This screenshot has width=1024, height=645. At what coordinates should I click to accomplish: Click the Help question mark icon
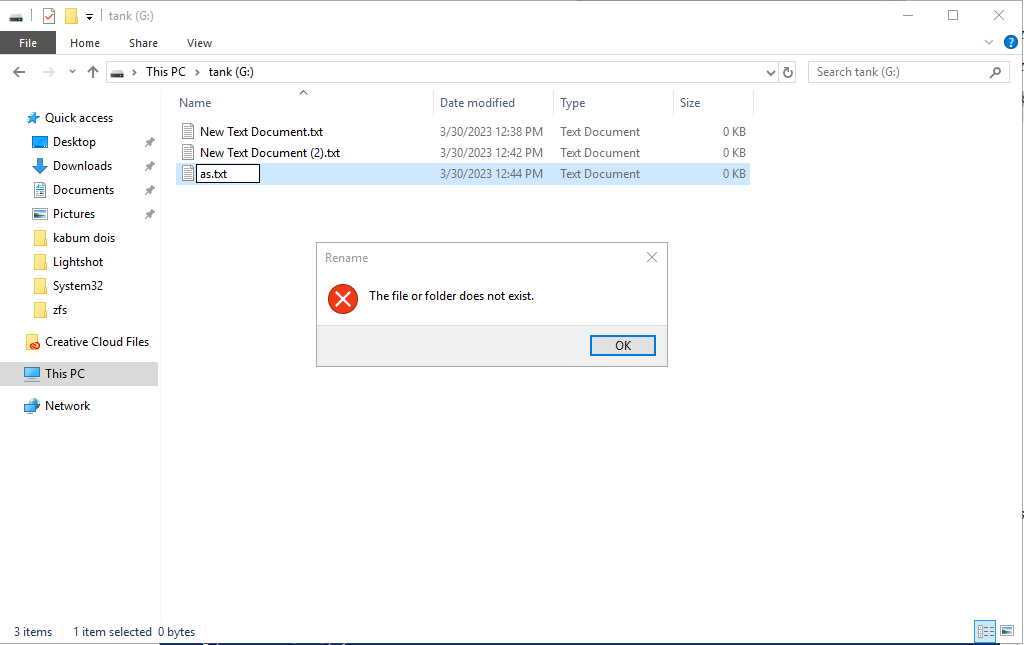point(1010,42)
